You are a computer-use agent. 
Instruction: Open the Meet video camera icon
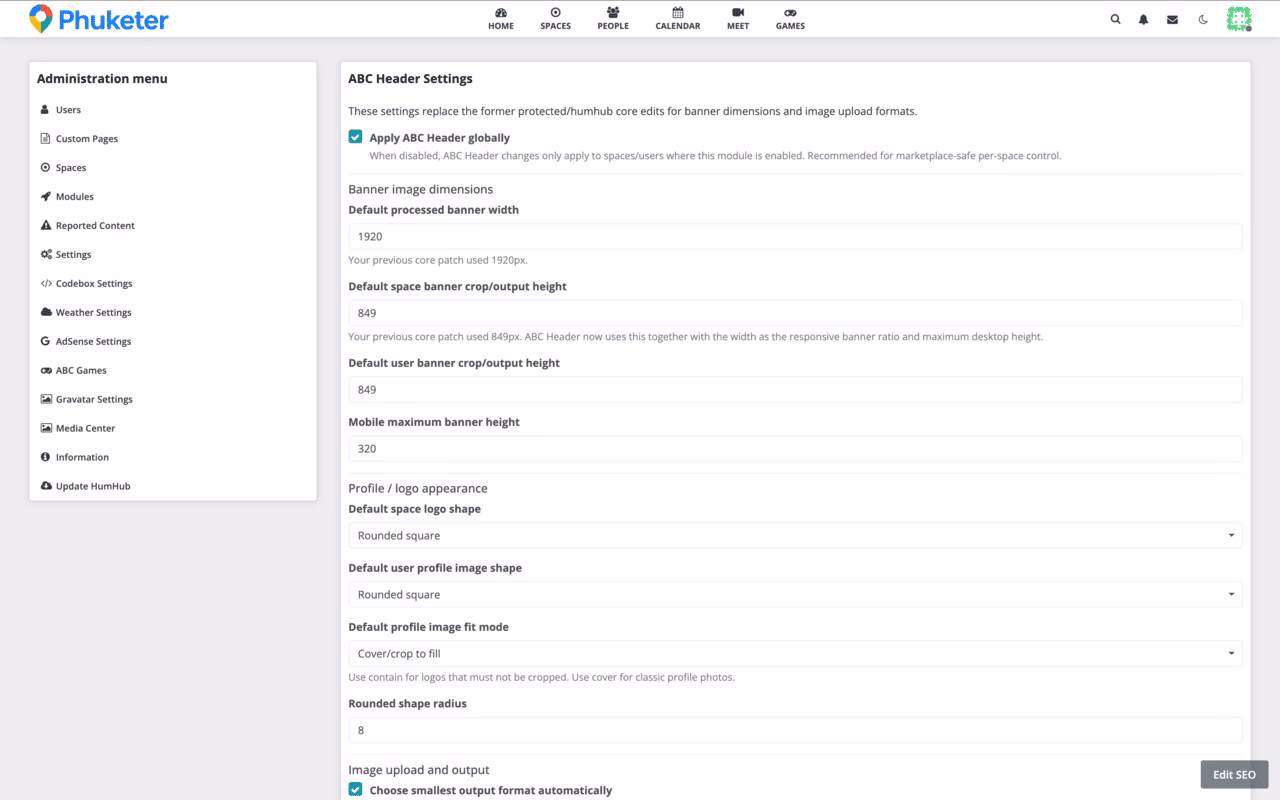pos(738,13)
